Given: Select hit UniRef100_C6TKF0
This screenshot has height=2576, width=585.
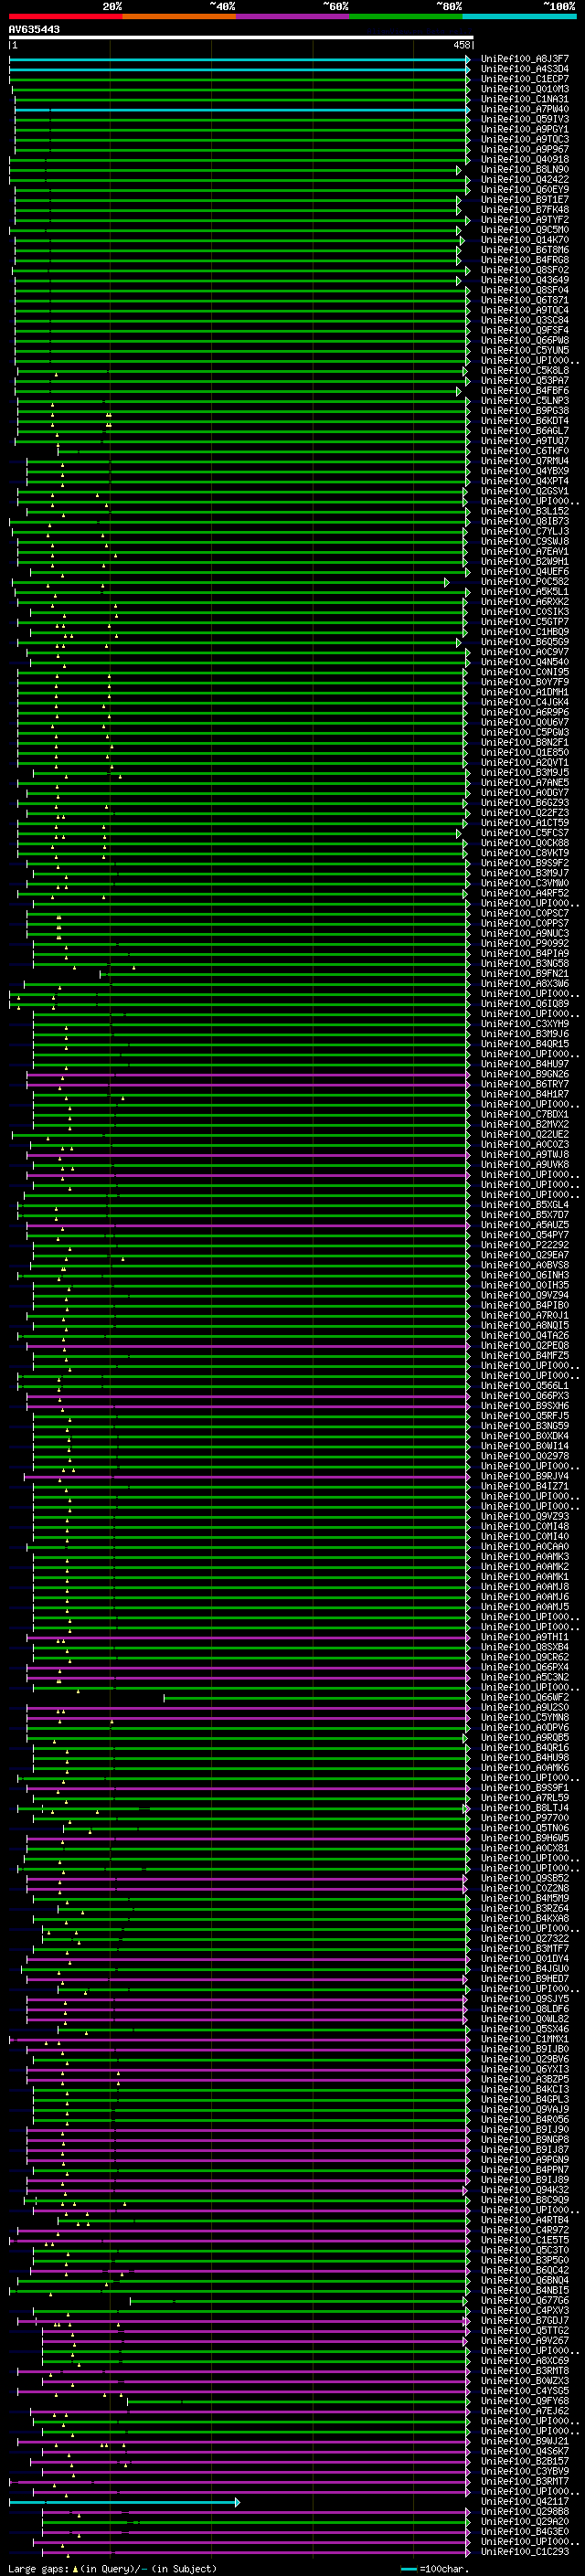Looking at the screenshot, I should click(x=525, y=451).
